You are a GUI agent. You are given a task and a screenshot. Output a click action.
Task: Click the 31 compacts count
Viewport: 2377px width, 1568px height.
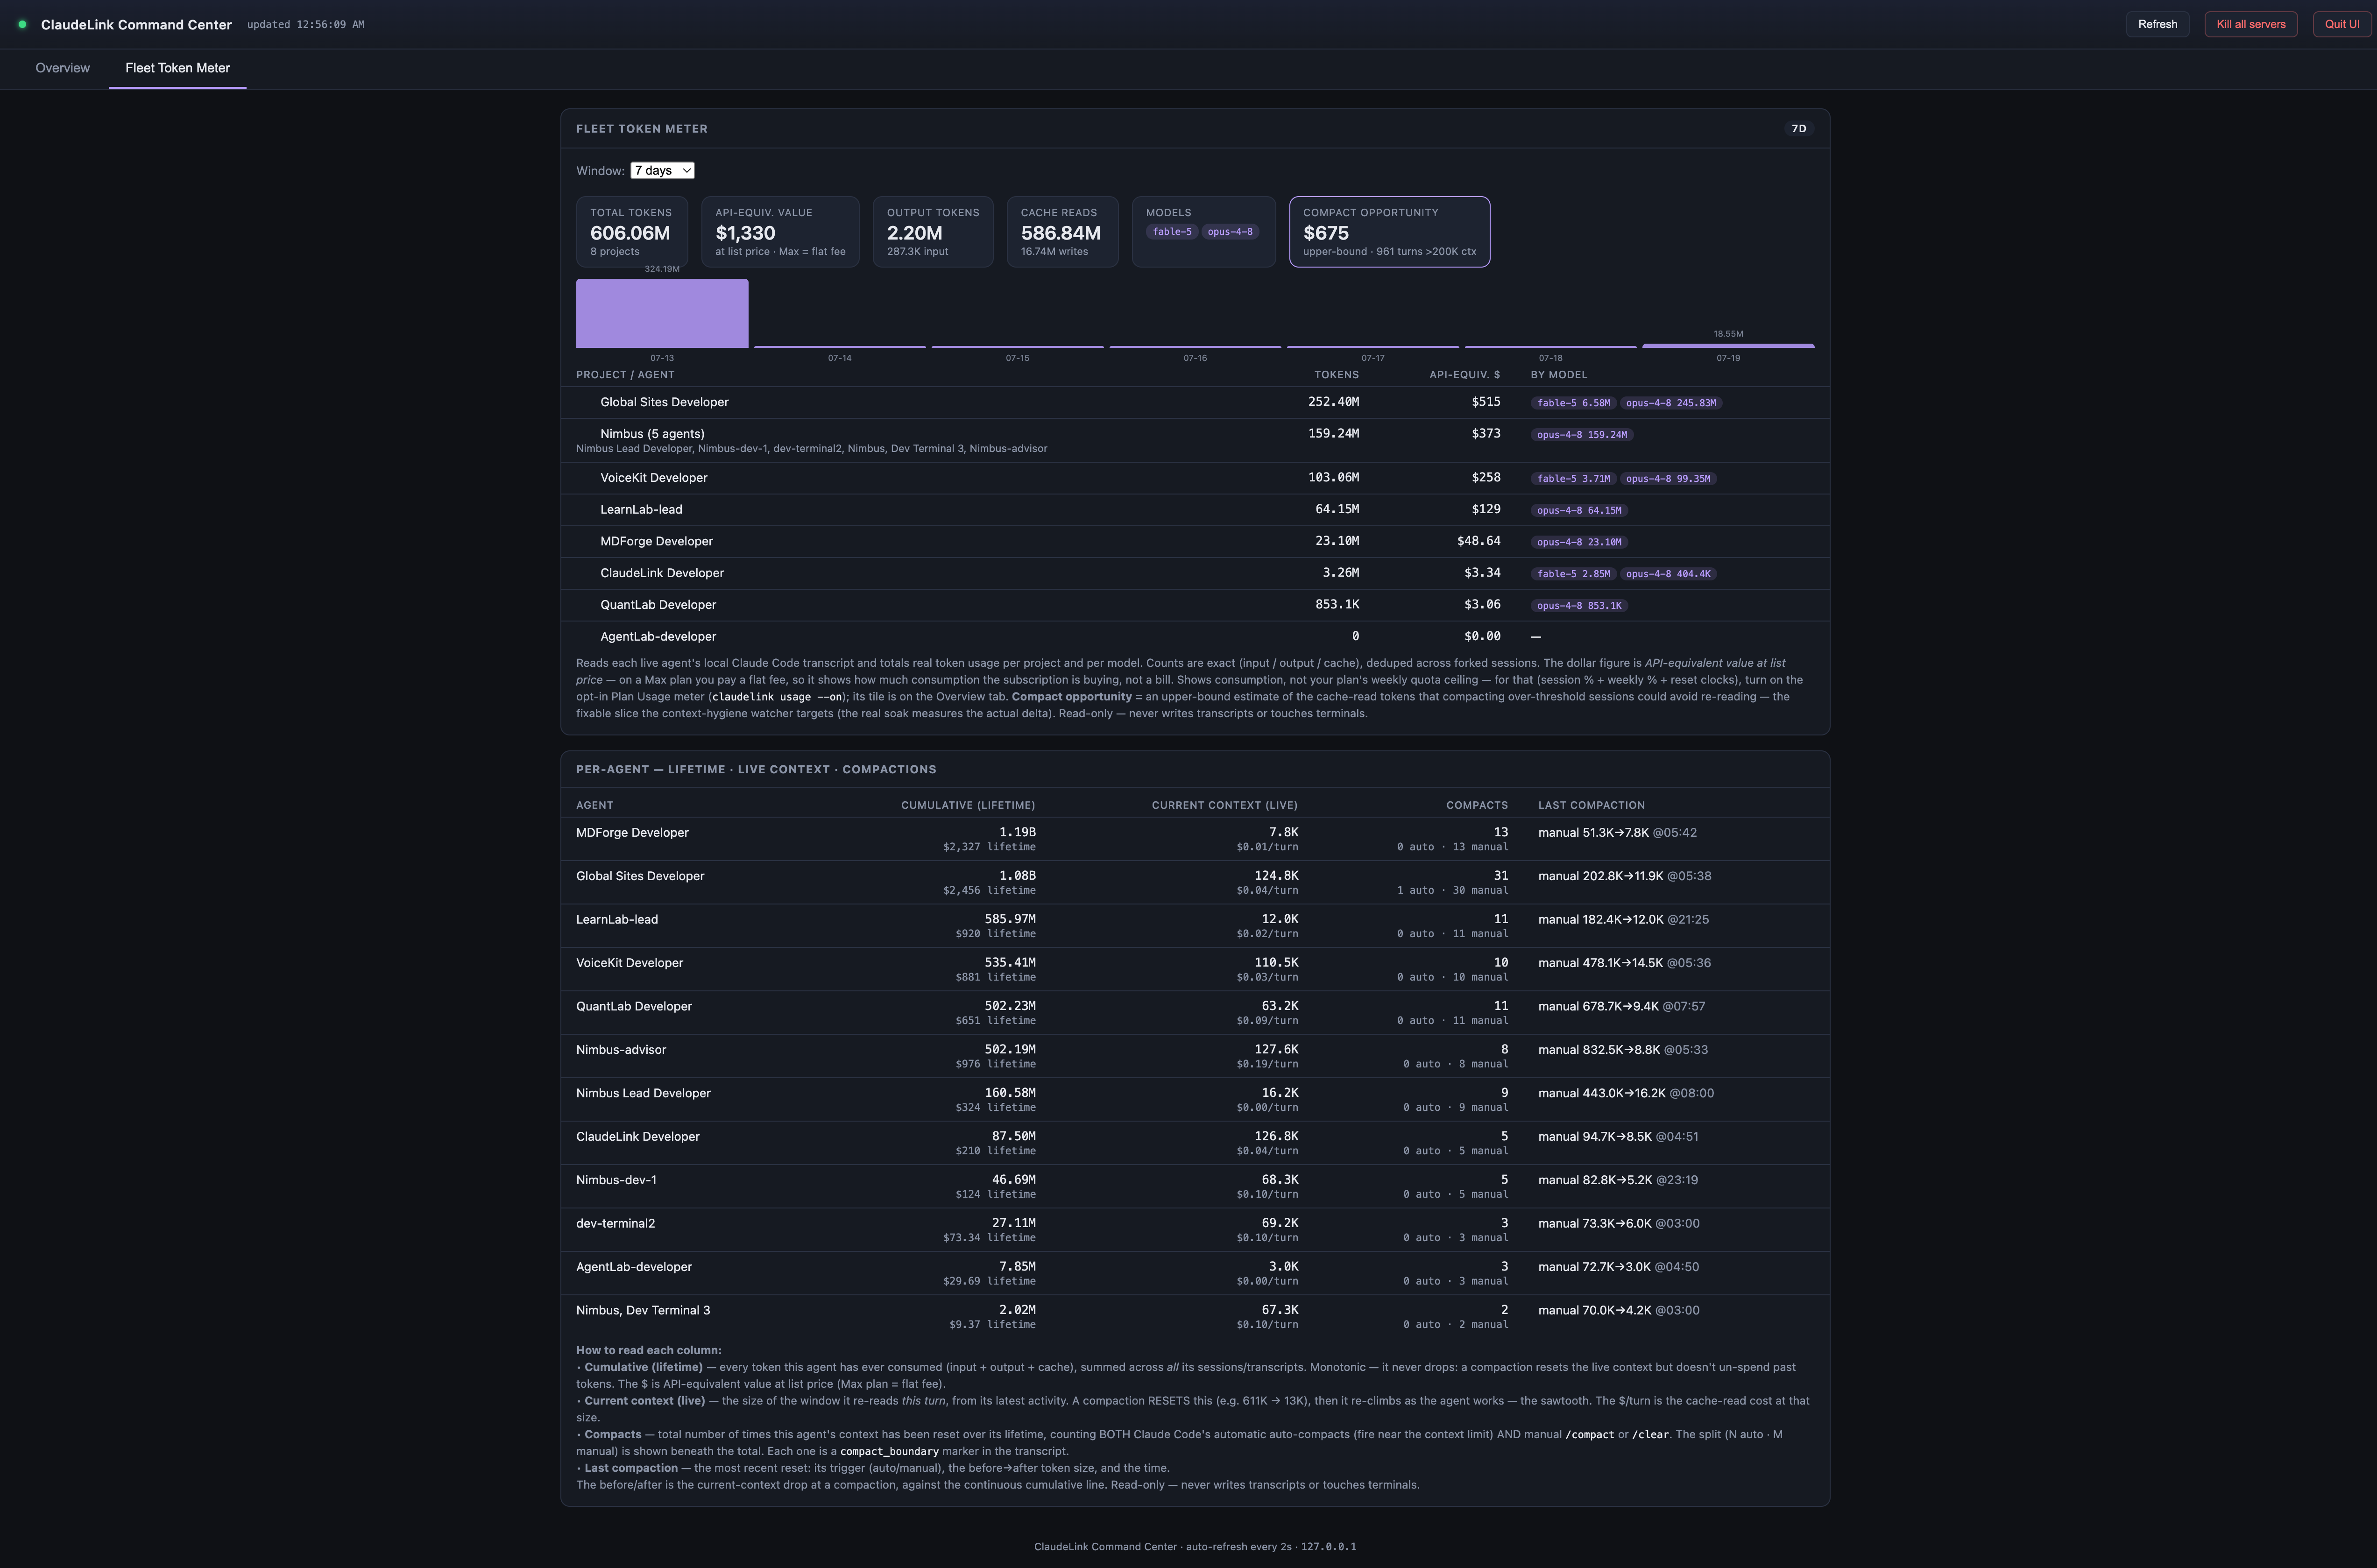1500,876
